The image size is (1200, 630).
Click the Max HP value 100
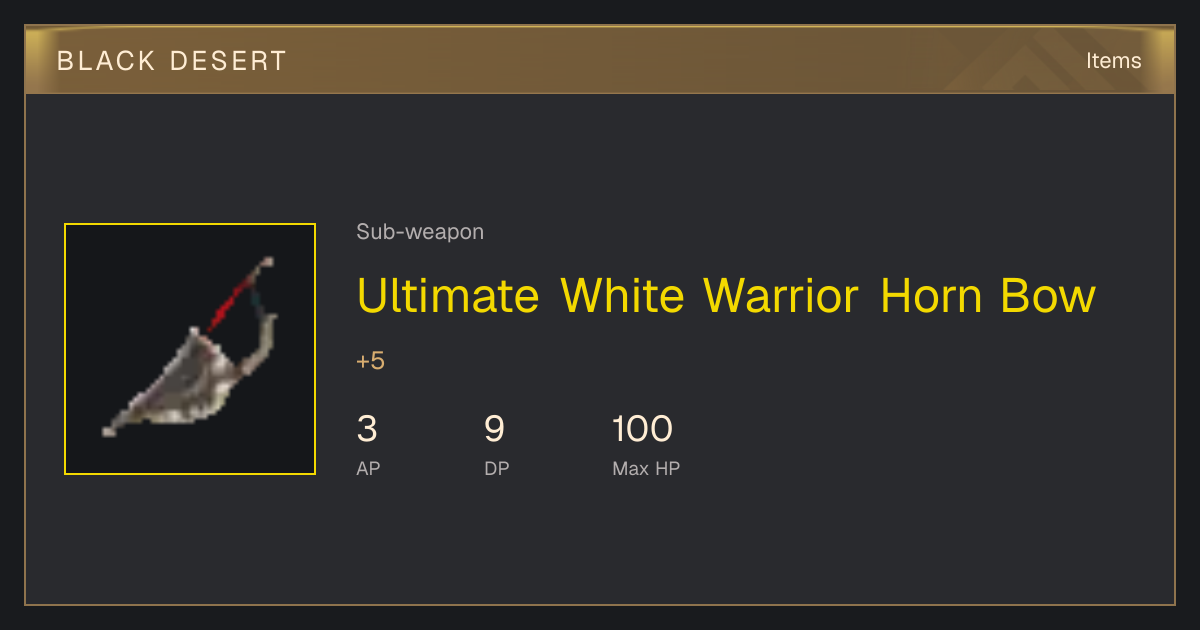coord(642,429)
